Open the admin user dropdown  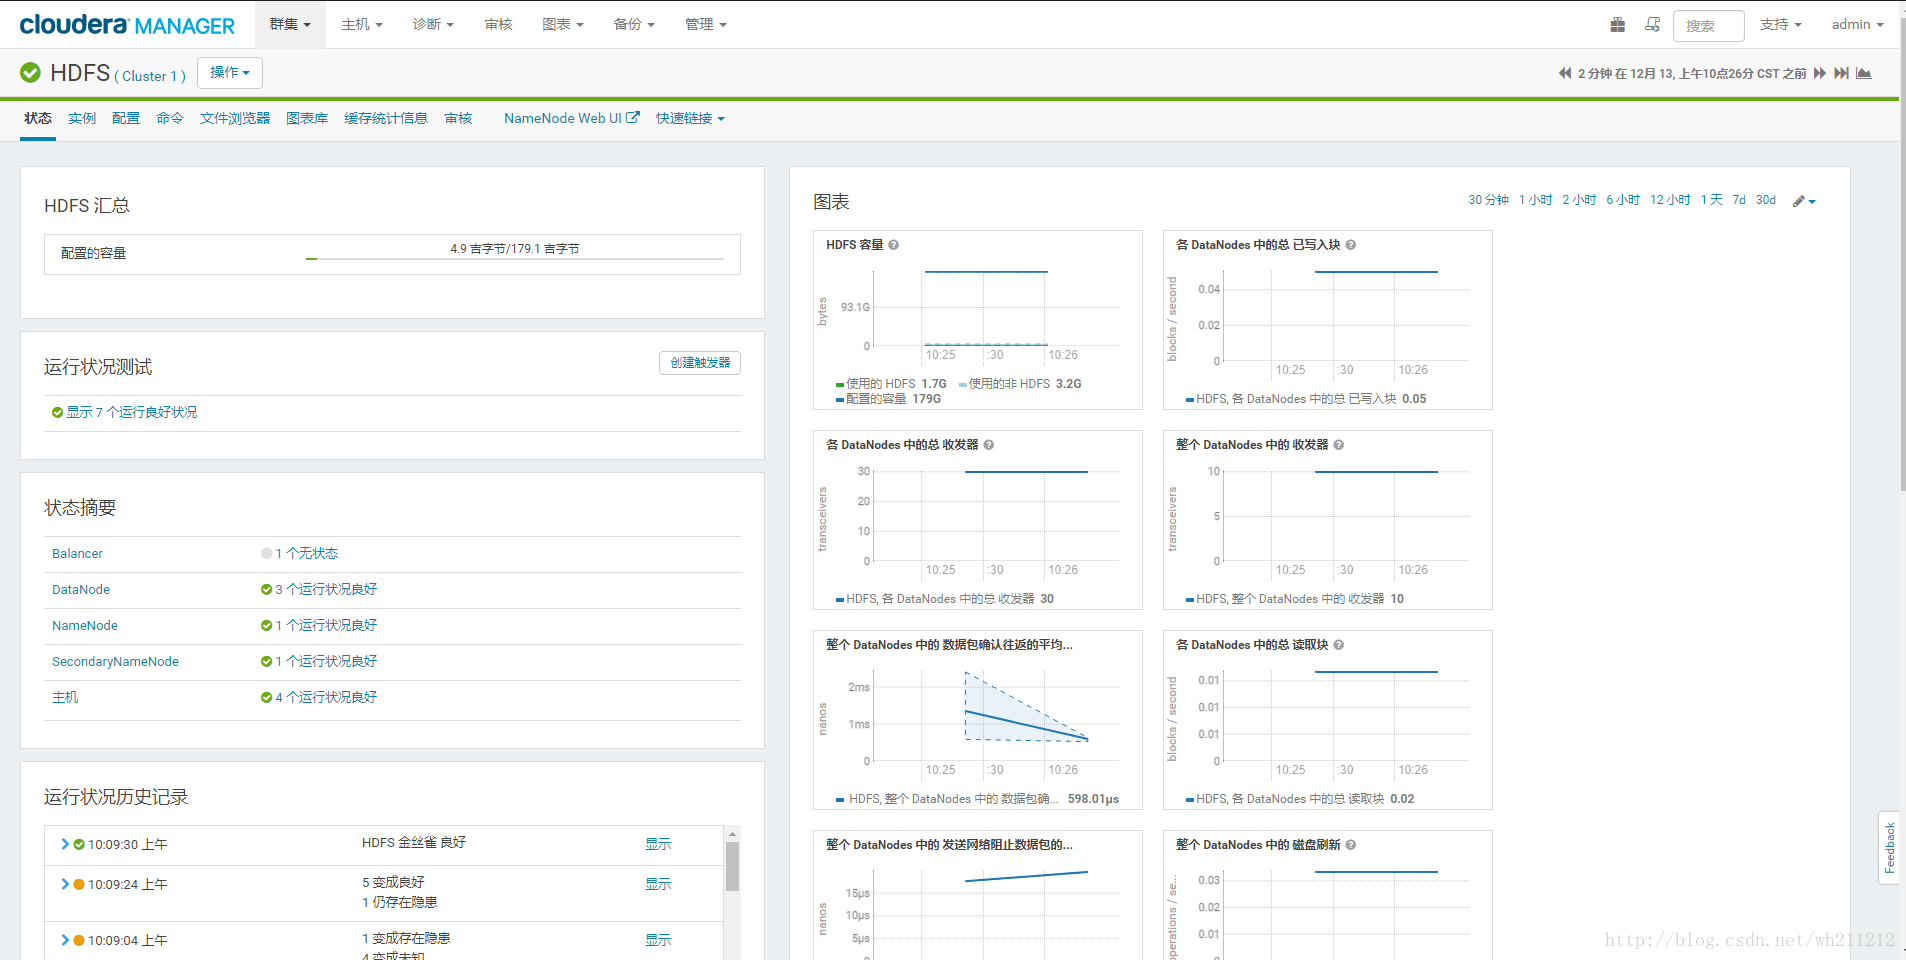point(1858,24)
